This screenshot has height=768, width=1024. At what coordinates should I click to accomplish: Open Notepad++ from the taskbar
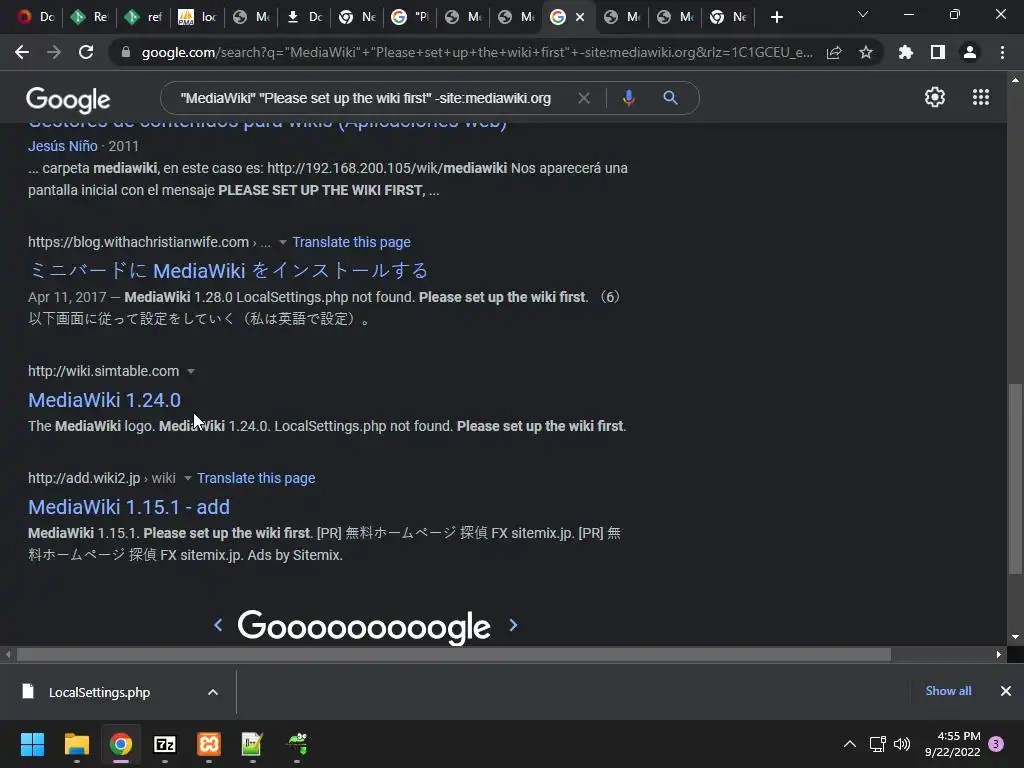pyautogui.click(x=252, y=744)
